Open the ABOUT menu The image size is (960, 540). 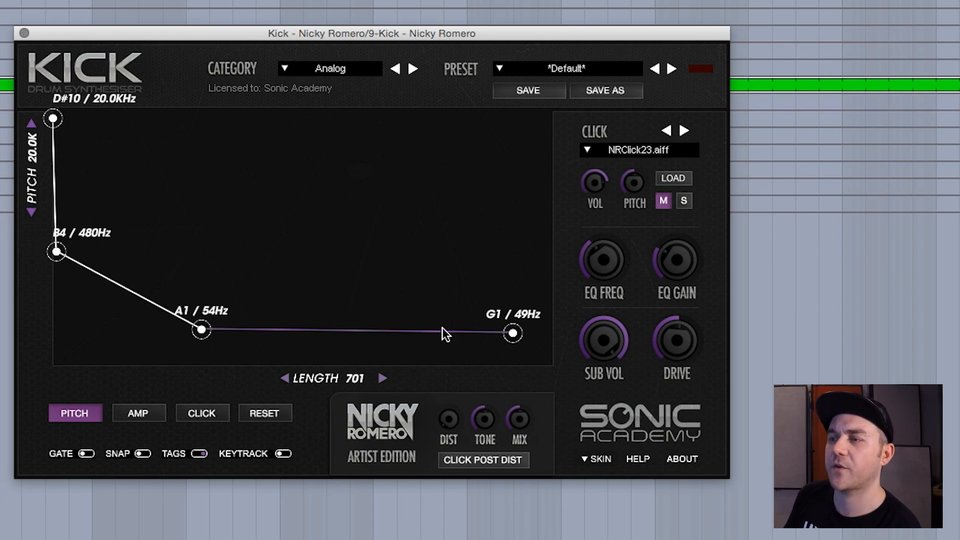pyautogui.click(x=681, y=459)
